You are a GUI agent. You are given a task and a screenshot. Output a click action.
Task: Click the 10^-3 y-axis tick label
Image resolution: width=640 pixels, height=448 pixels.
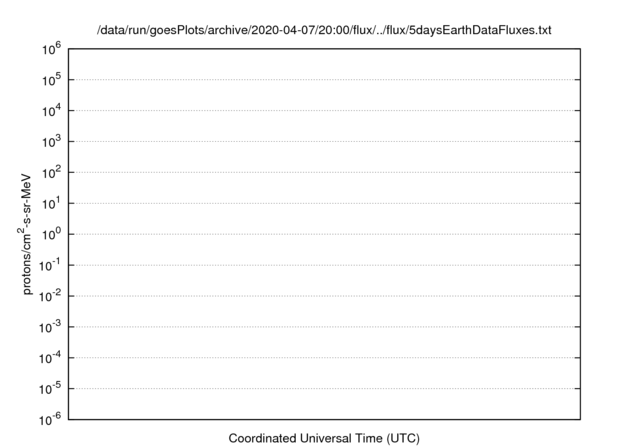point(50,327)
